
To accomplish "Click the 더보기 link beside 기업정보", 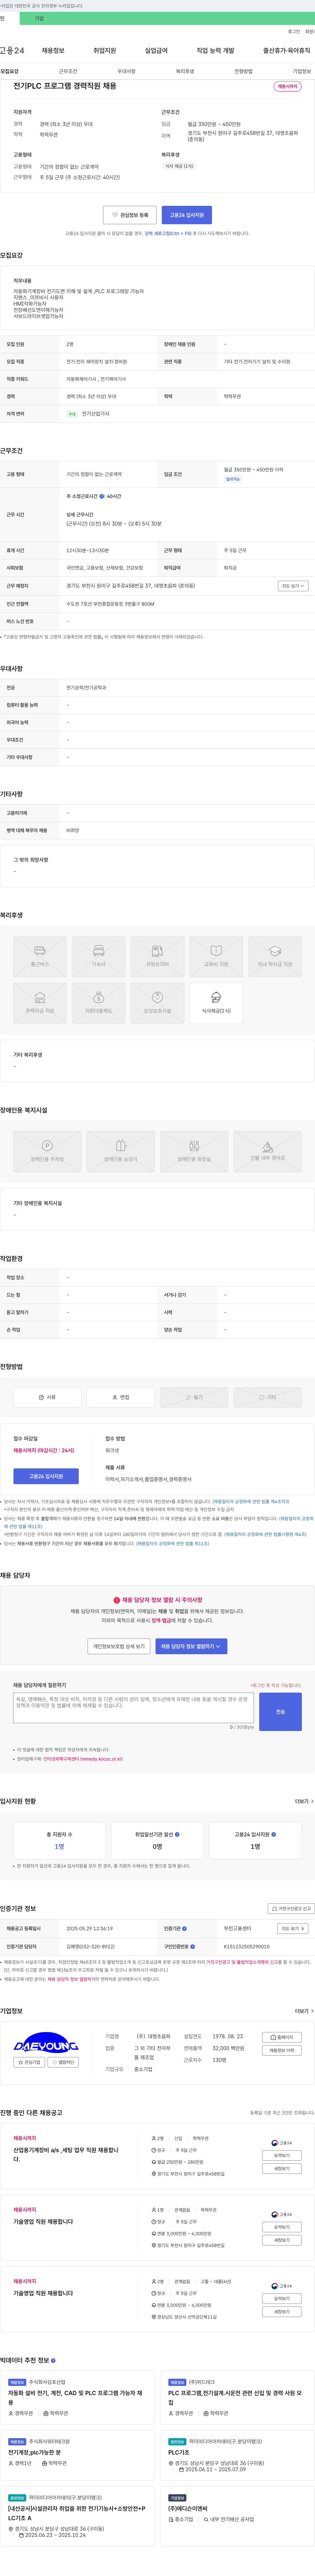I will pos(304,2011).
